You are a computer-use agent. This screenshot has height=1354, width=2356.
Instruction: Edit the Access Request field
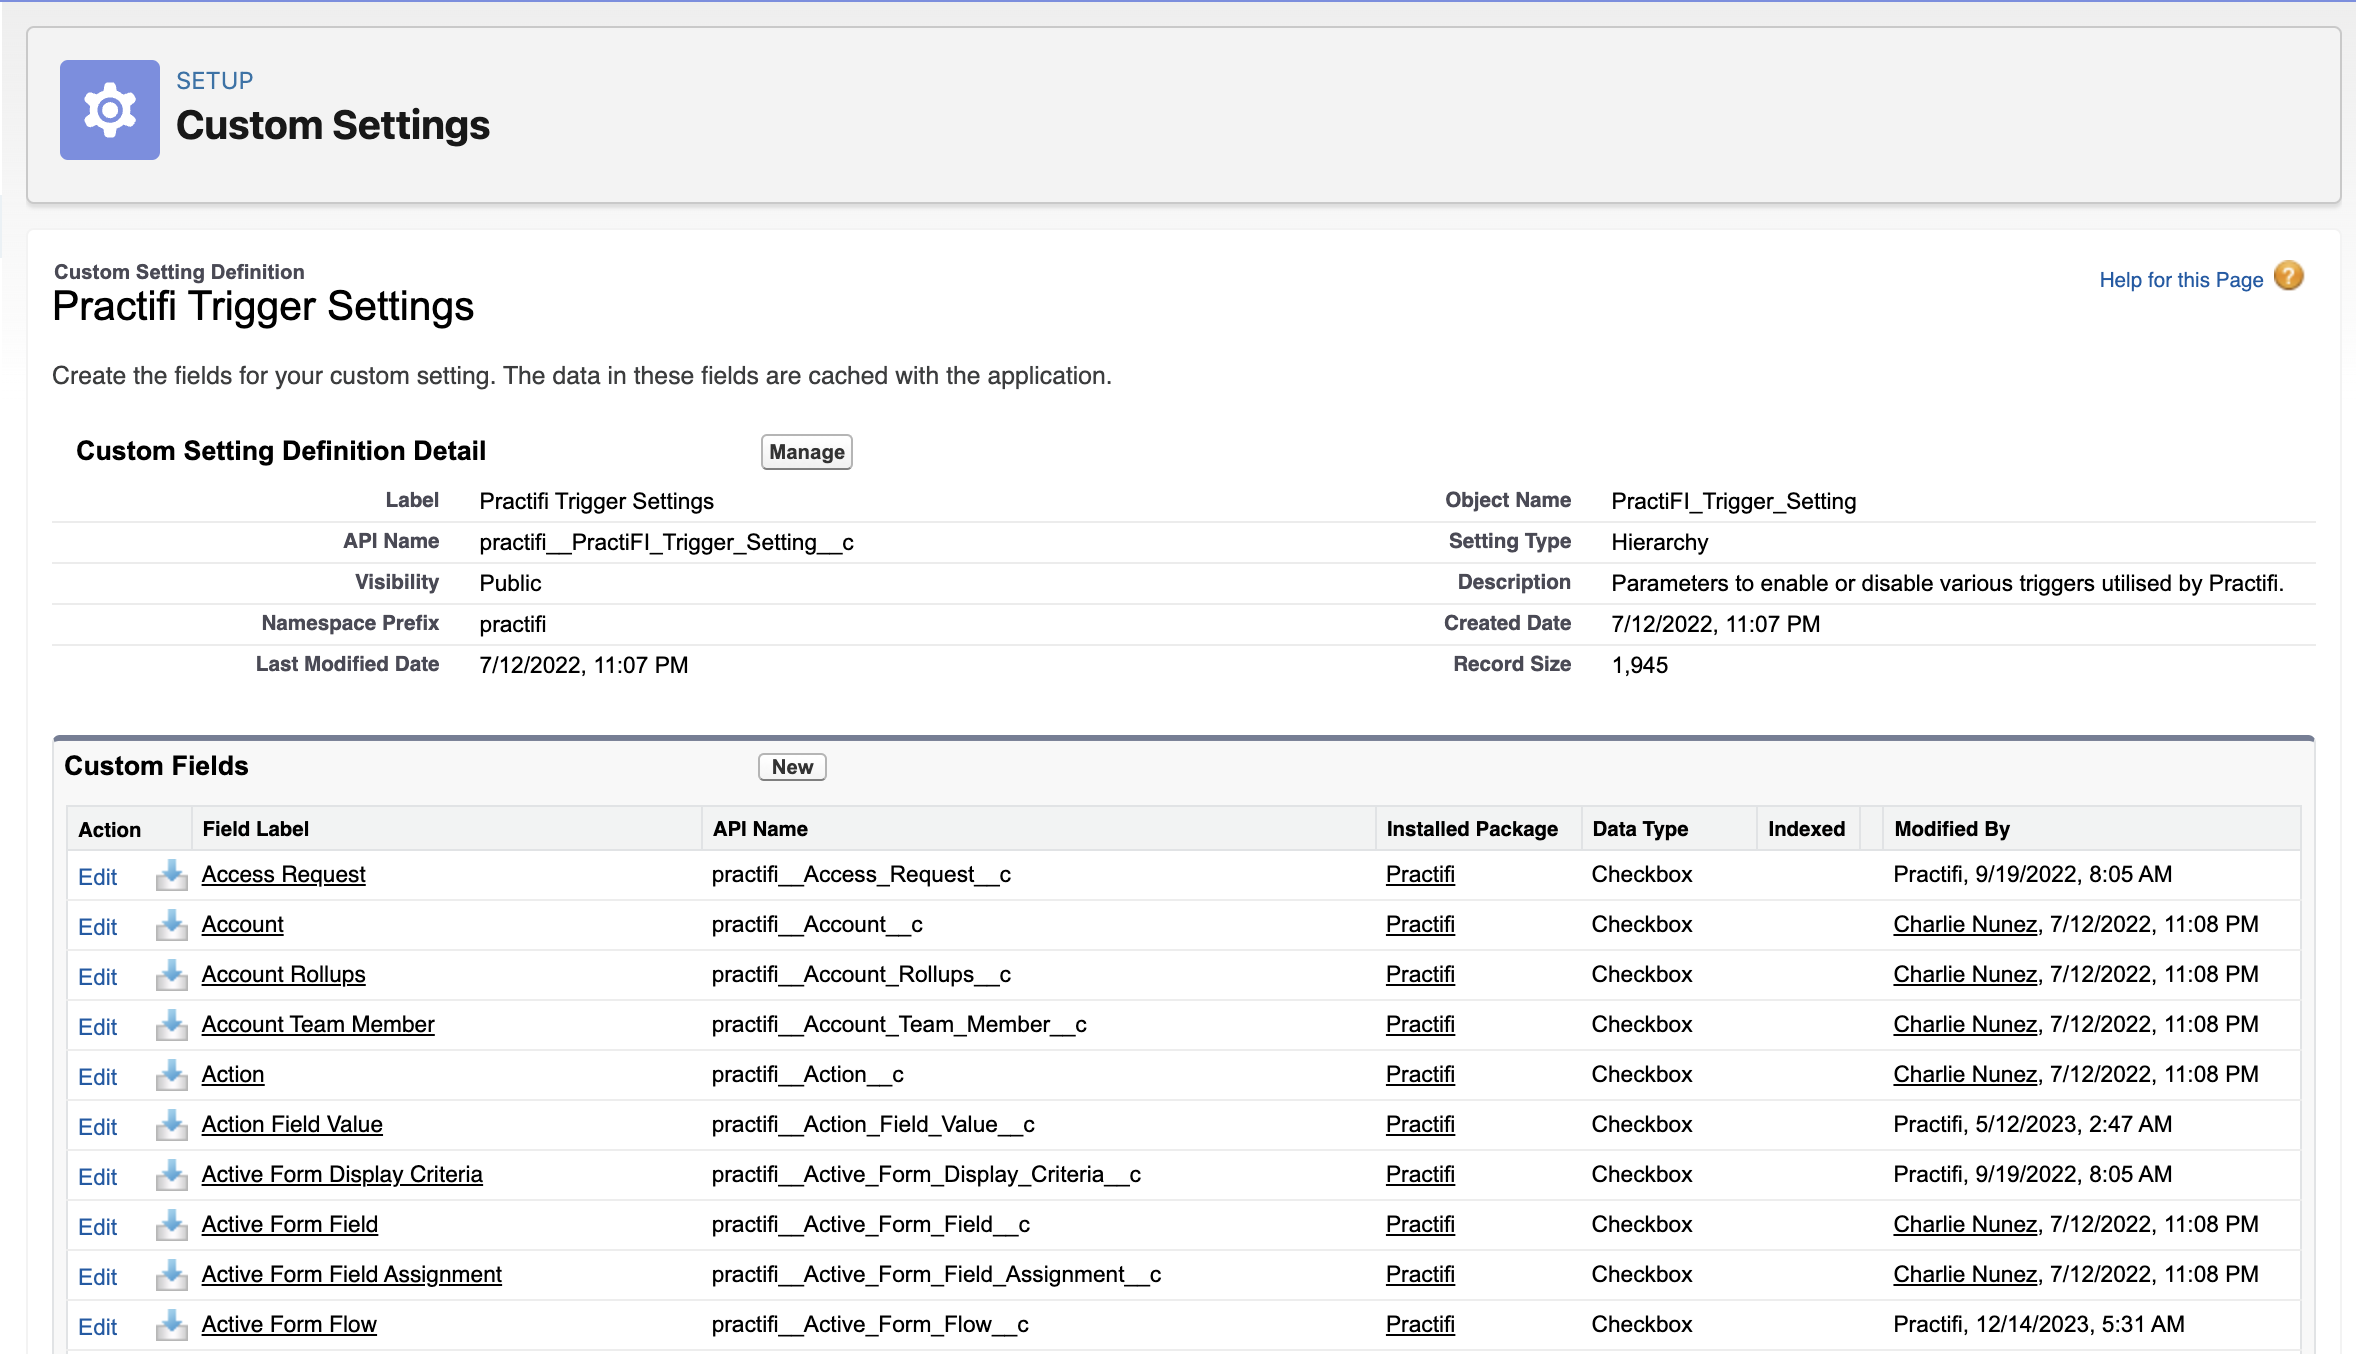tap(98, 877)
